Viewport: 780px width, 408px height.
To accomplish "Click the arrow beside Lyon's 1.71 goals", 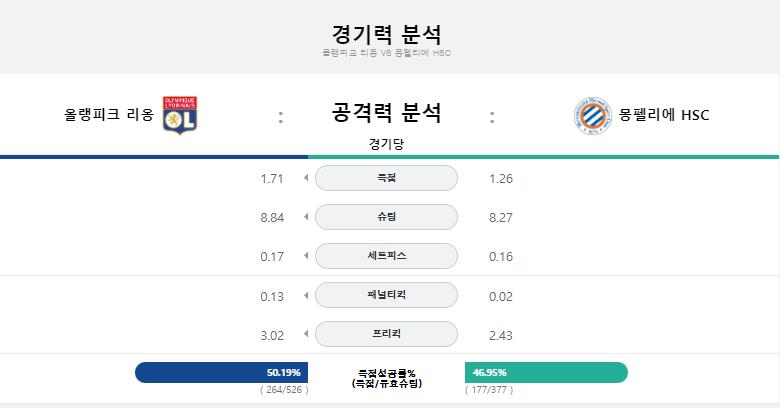I will [306, 178].
